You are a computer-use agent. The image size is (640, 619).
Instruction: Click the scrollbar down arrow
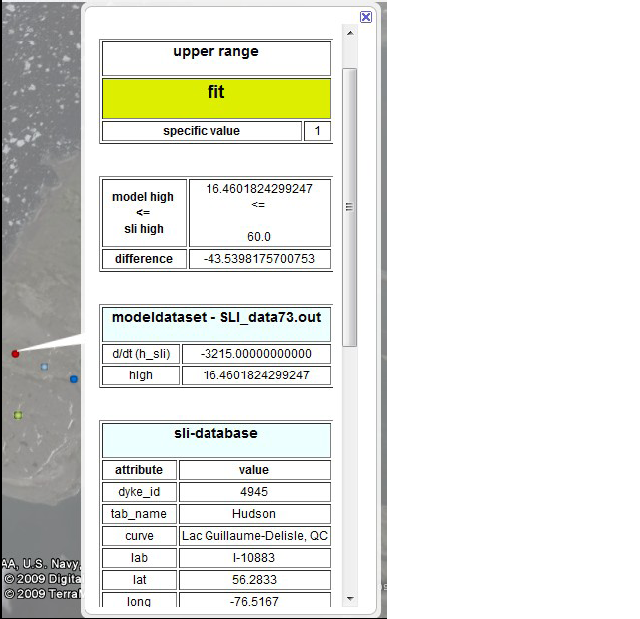click(350, 599)
